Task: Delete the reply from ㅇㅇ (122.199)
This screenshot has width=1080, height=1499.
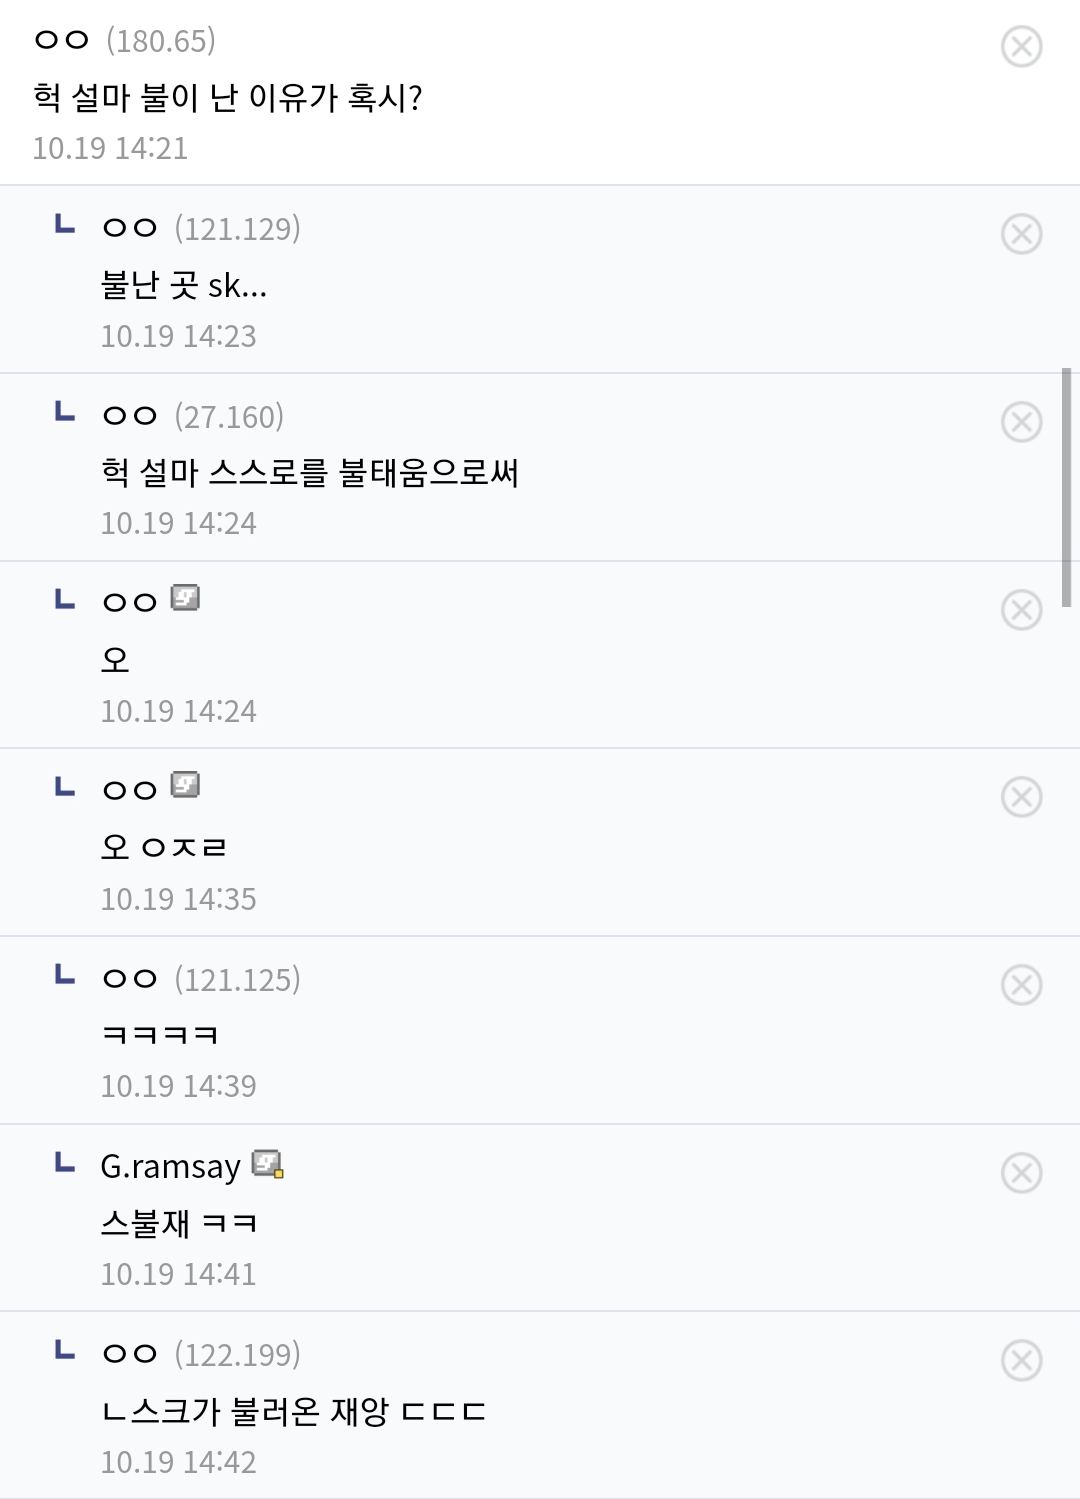Action: point(1021,1360)
